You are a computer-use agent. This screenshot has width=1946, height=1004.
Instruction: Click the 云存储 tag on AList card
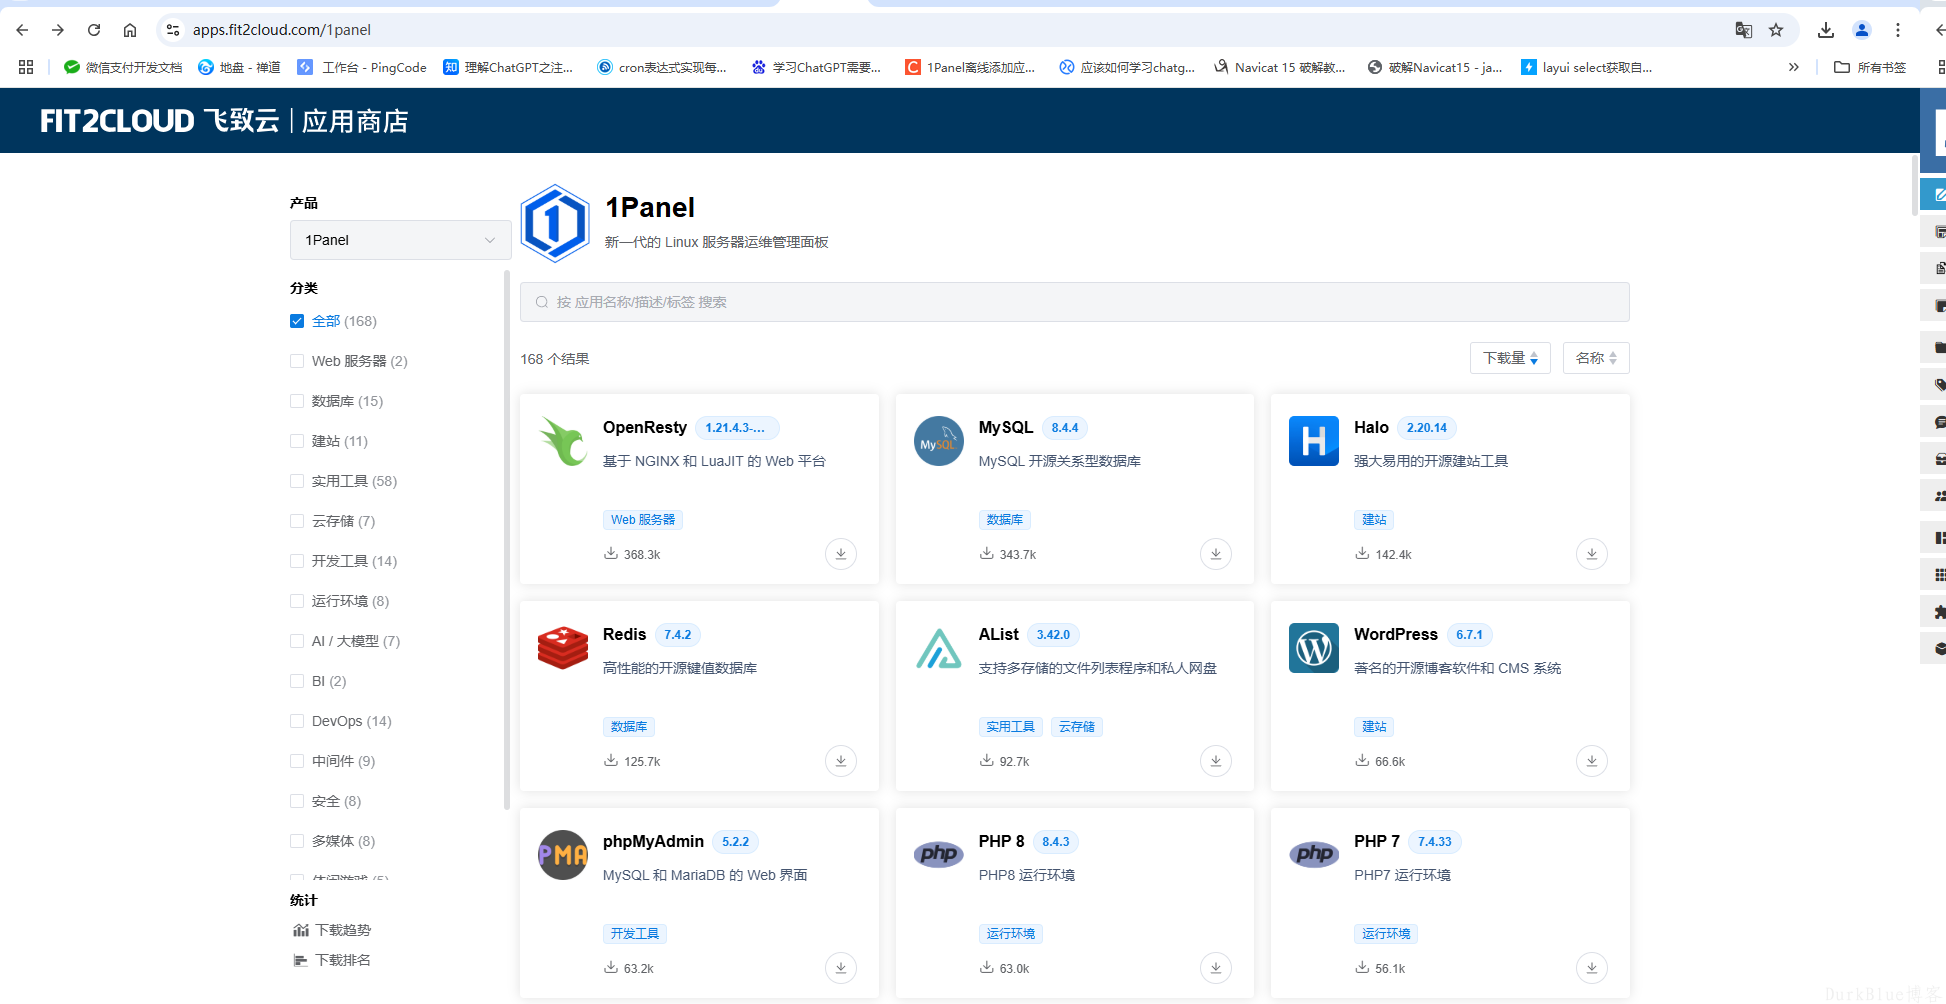coord(1077,727)
